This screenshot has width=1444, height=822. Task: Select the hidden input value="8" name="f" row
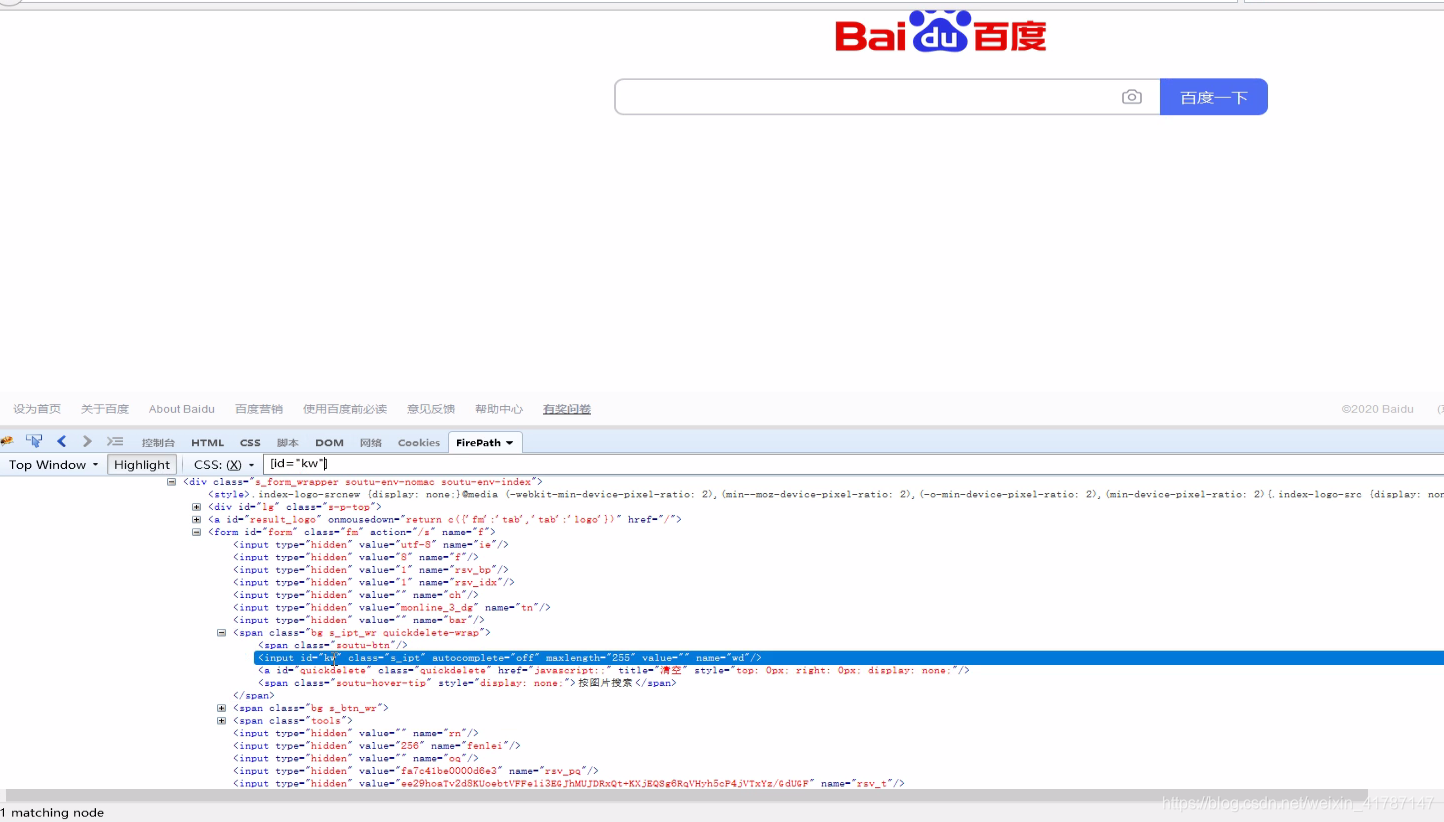coord(356,557)
